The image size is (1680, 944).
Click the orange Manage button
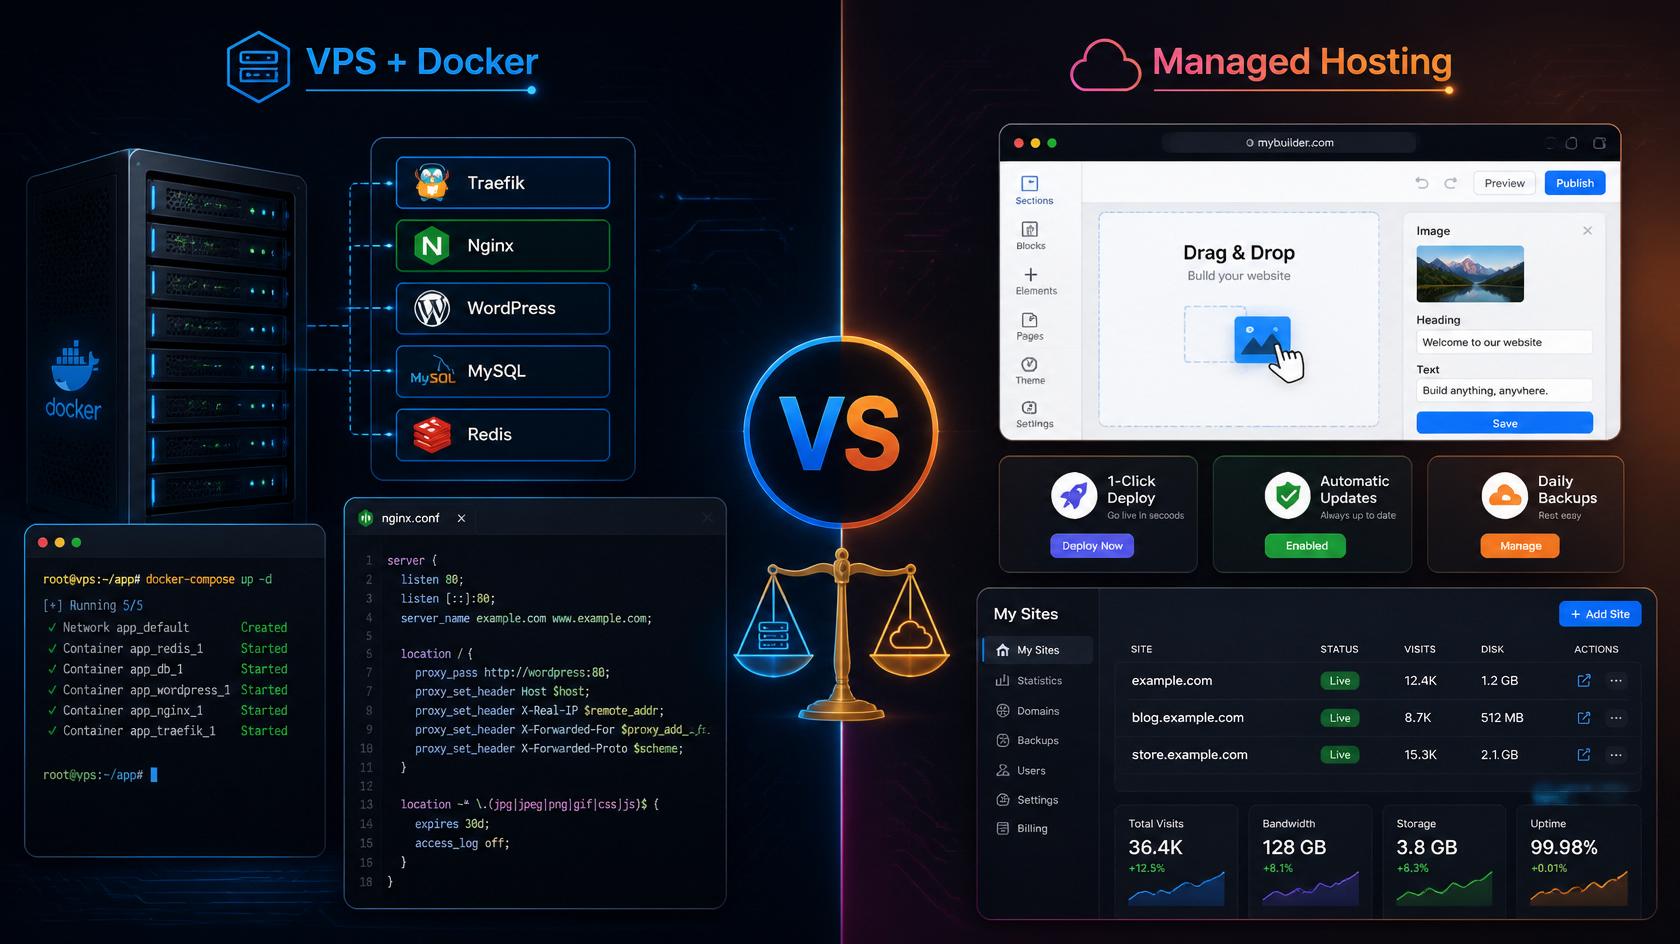pyautogui.click(x=1520, y=546)
